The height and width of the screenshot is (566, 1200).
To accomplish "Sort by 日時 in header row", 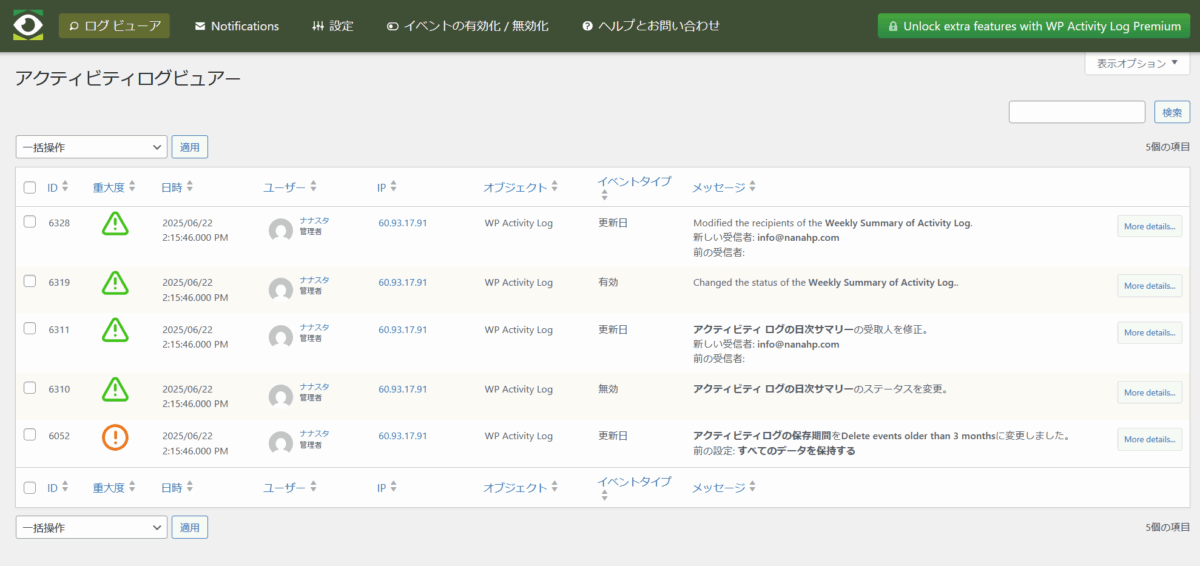I will pyautogui.click(x=177, y=187).
